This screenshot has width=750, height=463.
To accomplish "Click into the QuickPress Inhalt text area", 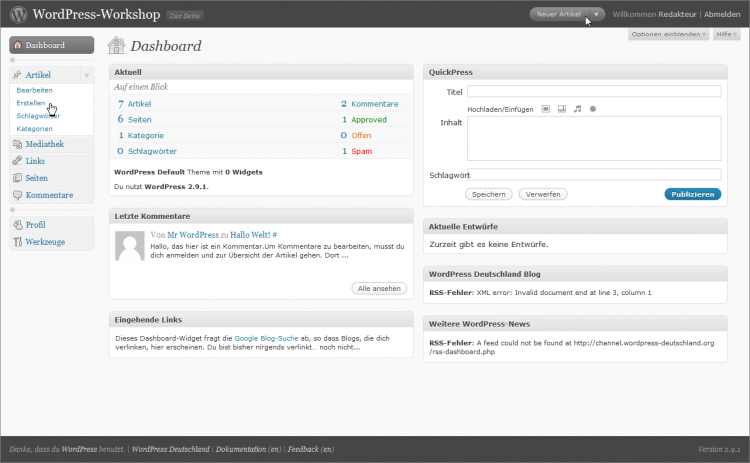I will point(594,138).
